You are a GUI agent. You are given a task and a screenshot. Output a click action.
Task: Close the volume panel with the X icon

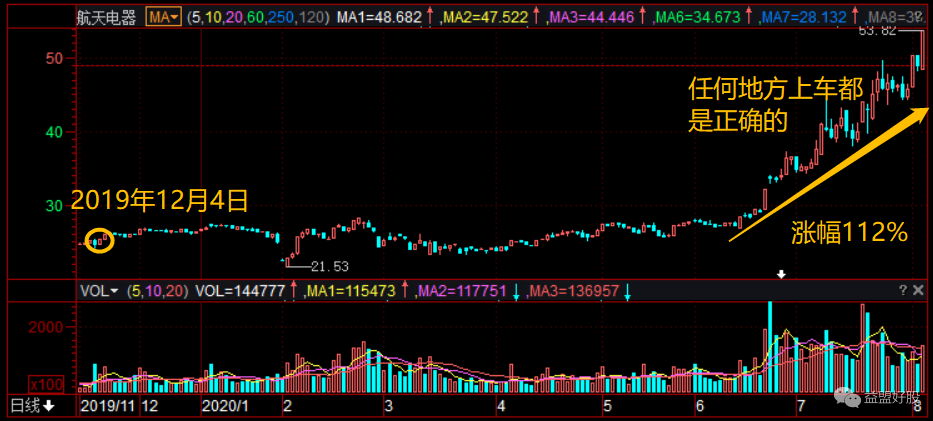919,290
